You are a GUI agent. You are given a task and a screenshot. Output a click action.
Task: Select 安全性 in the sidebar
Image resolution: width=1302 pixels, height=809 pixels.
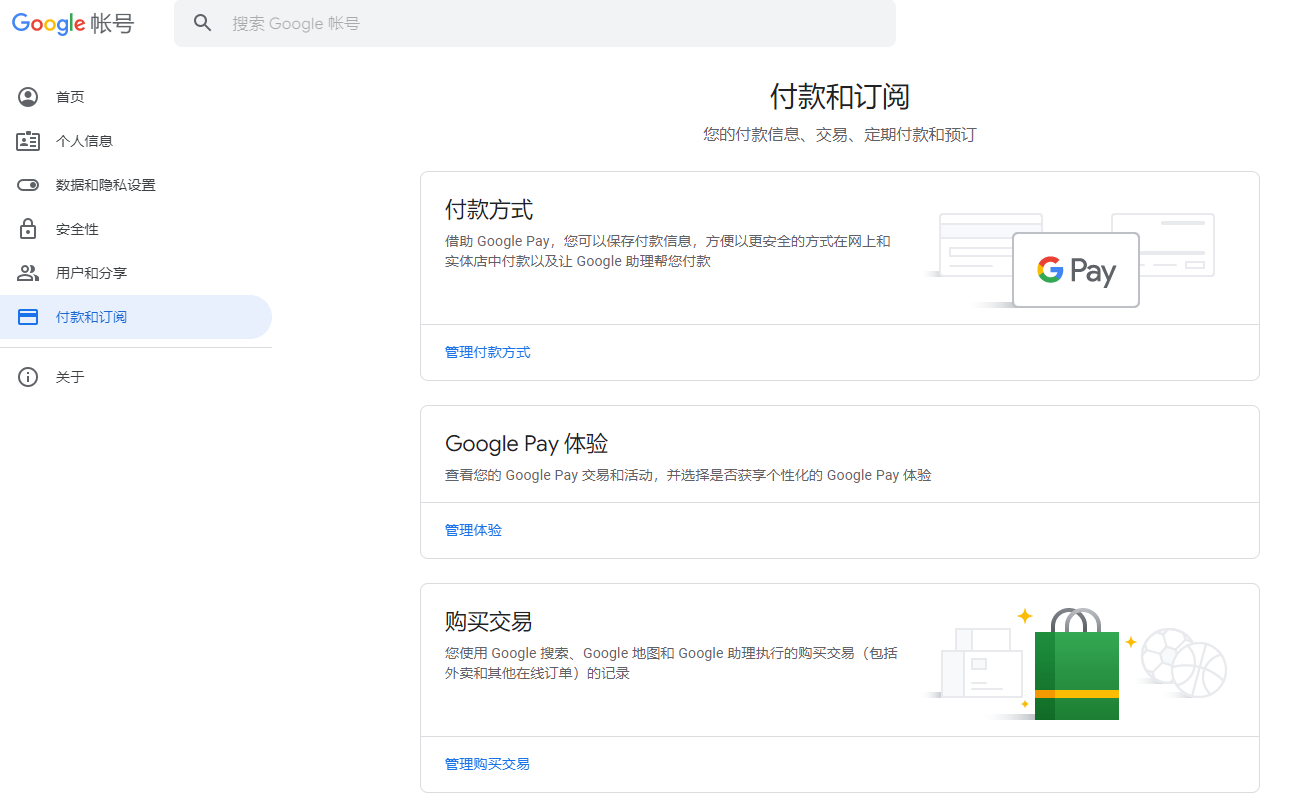[136, 229]
